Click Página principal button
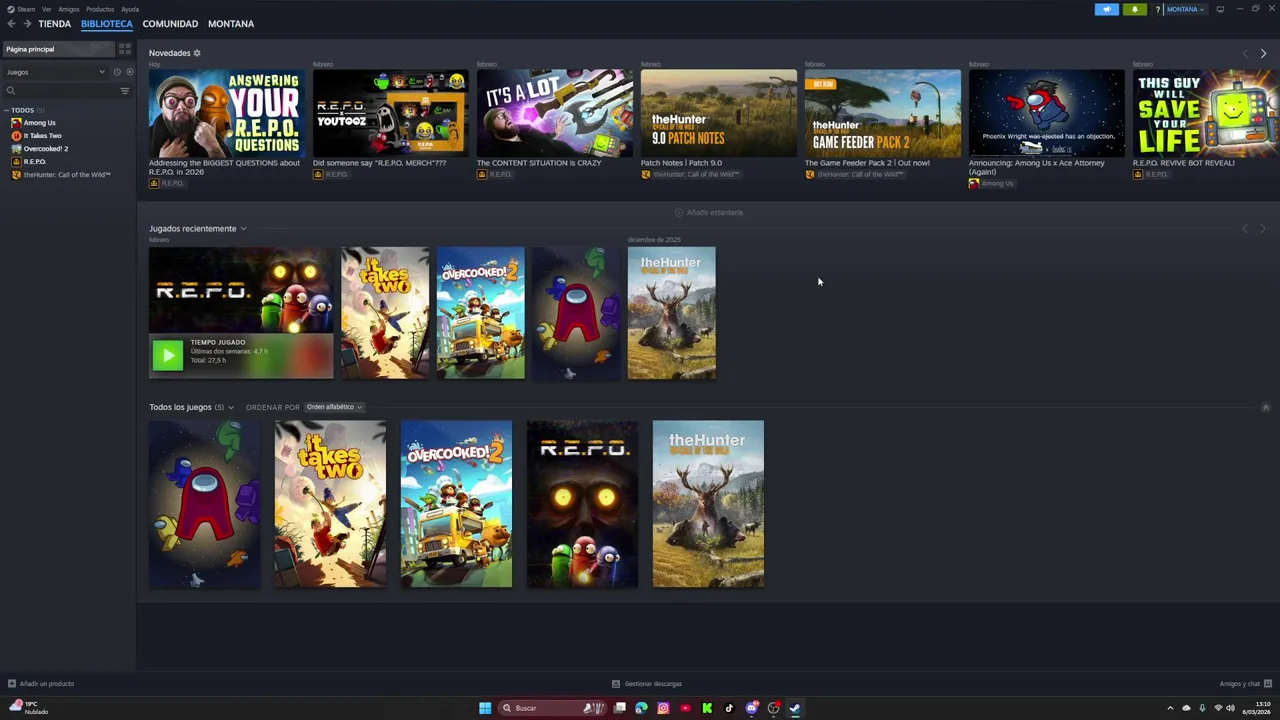Screen dimensions: 1280x720 [x=58, y=49]
